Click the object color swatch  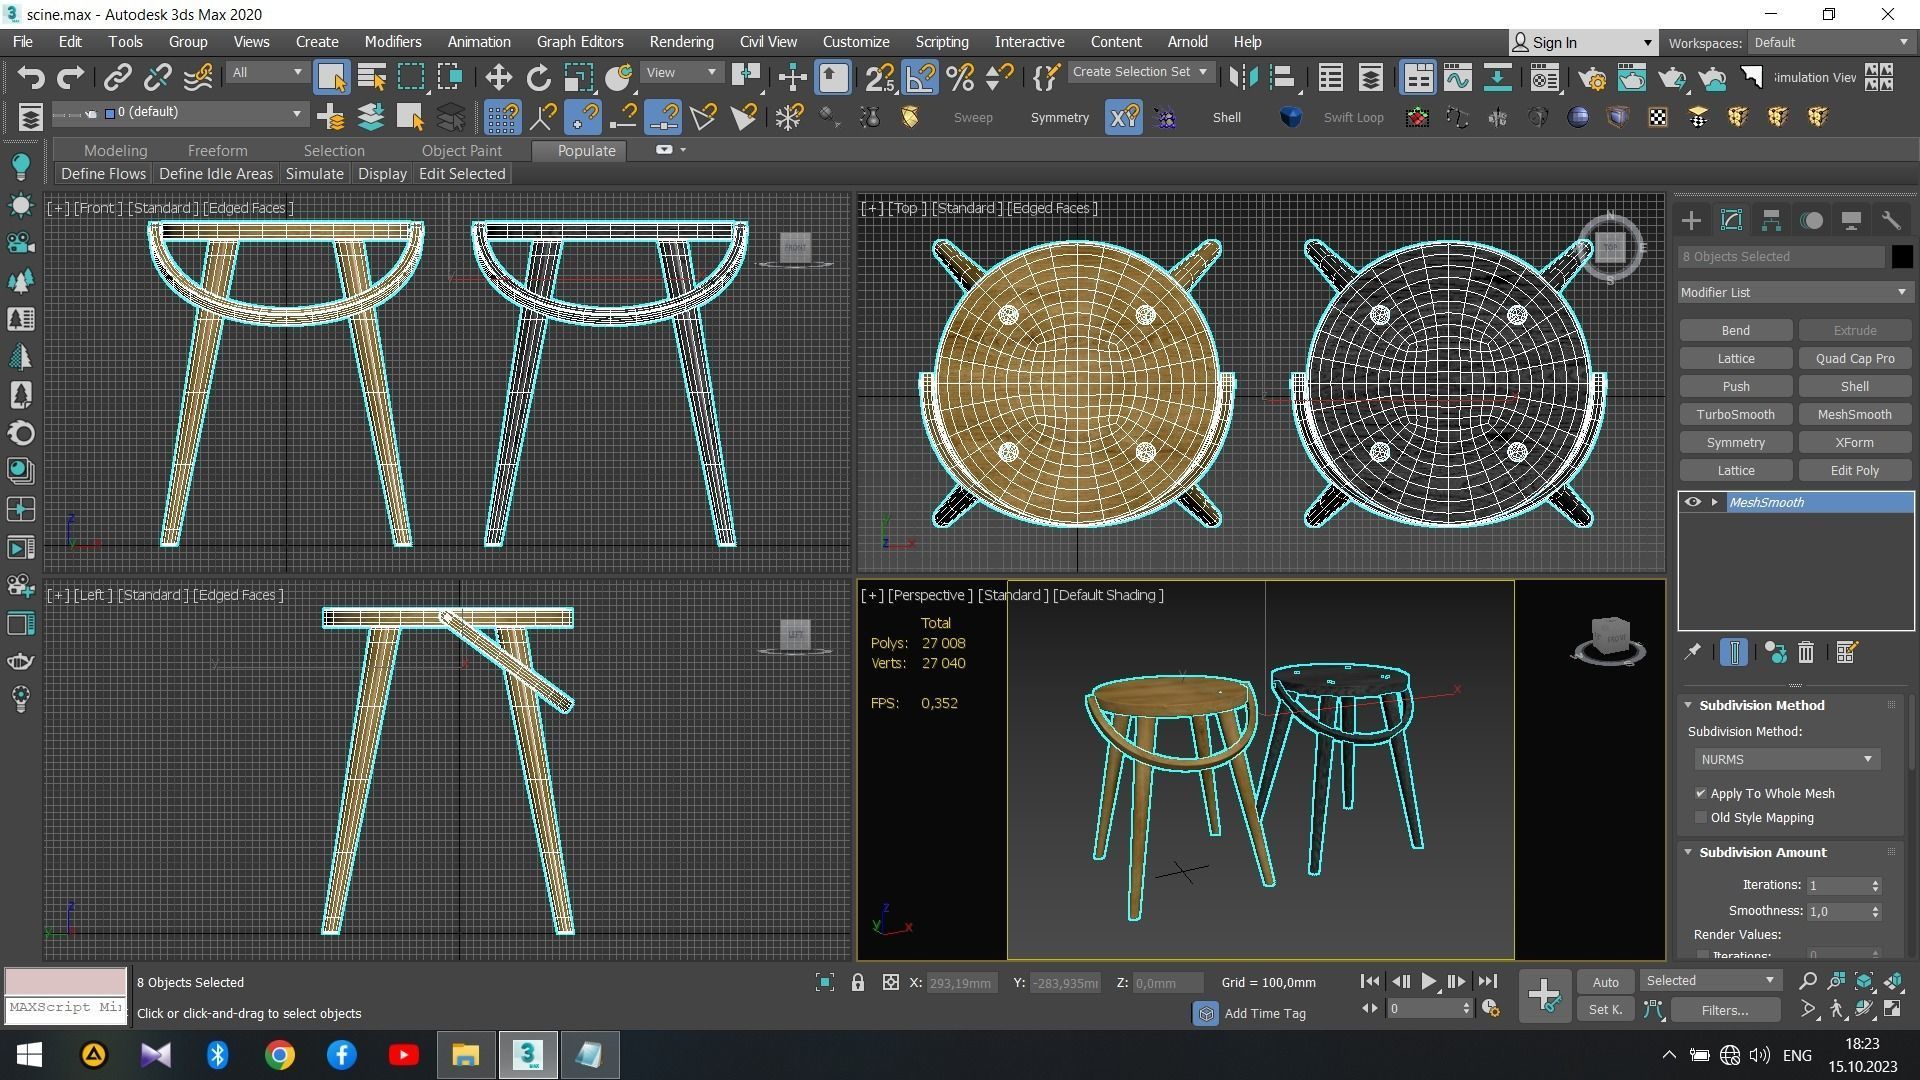pos(1901,257)
